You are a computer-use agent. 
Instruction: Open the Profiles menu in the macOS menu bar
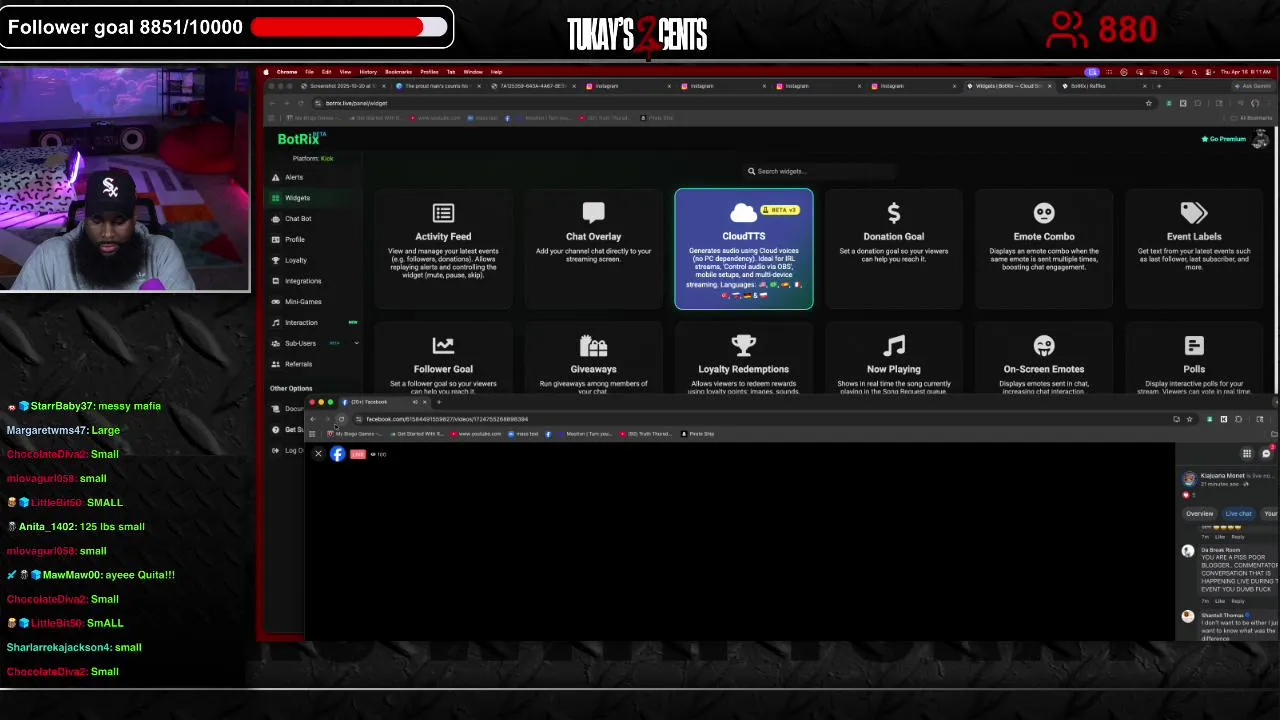(x=429, y=72)
